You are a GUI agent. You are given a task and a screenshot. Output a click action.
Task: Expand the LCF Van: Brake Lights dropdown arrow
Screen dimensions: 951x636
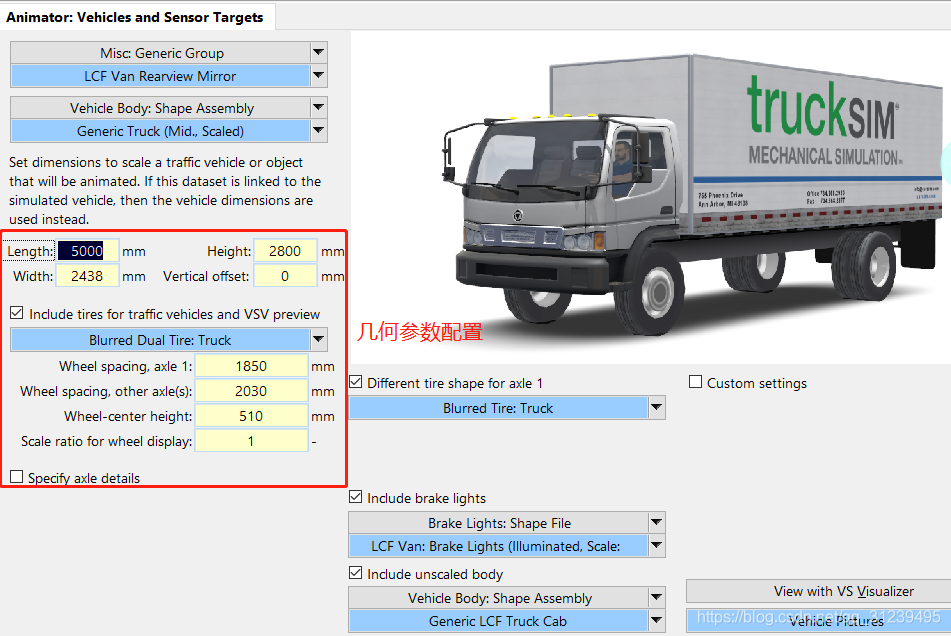656,546
